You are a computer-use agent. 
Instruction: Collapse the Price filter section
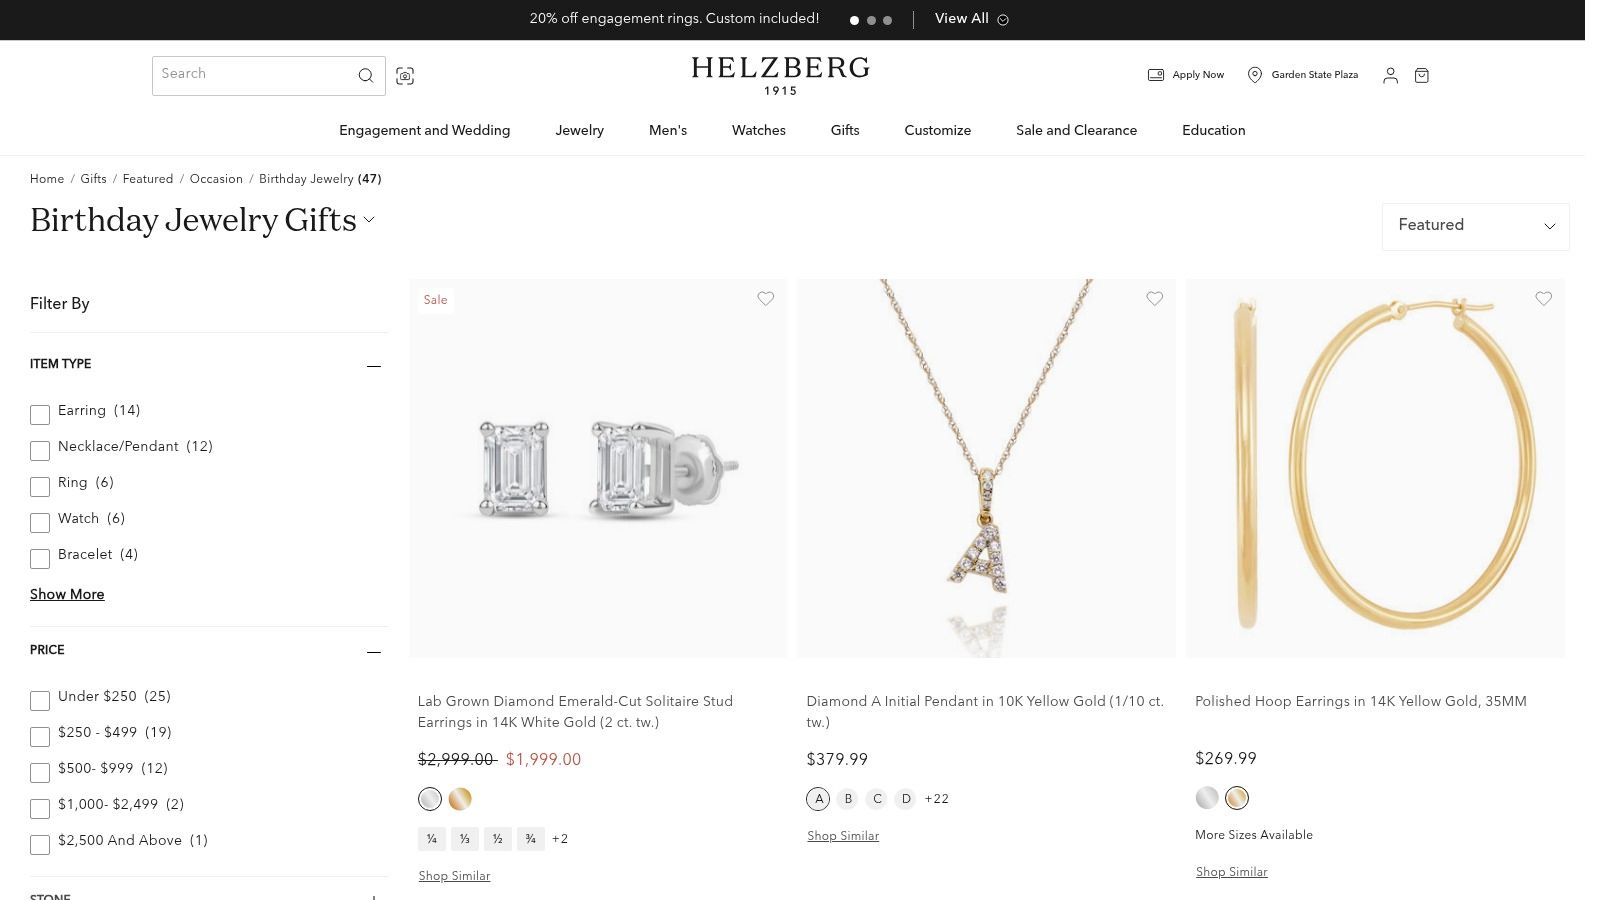(374, 652)
